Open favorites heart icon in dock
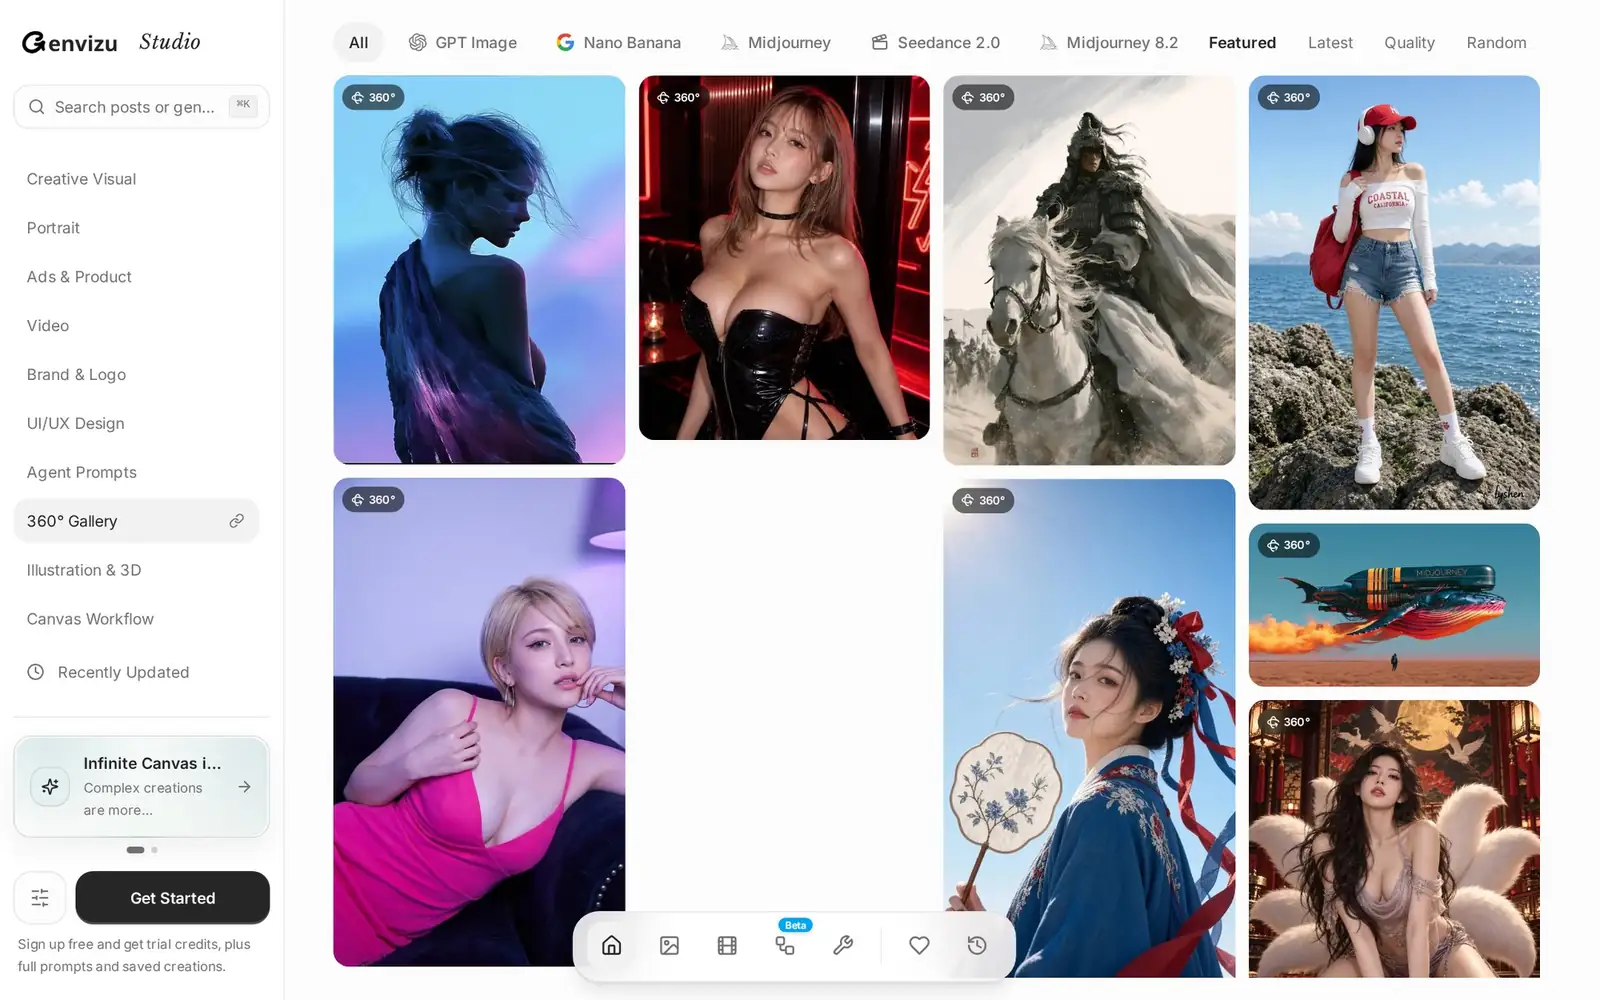 [919, 945]
